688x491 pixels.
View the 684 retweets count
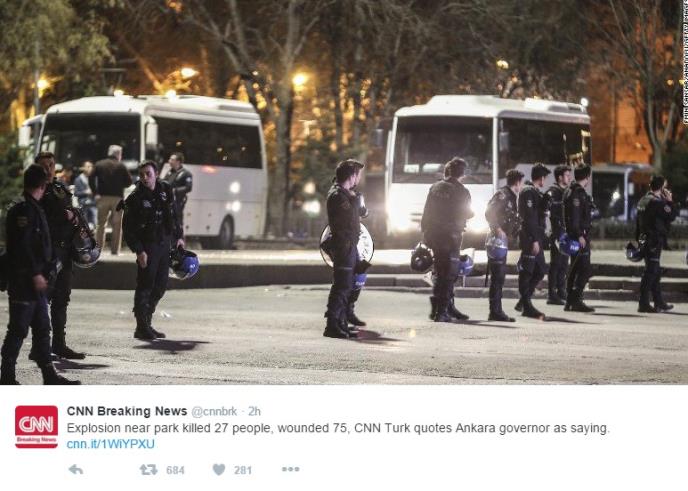[x=175, y=470]
